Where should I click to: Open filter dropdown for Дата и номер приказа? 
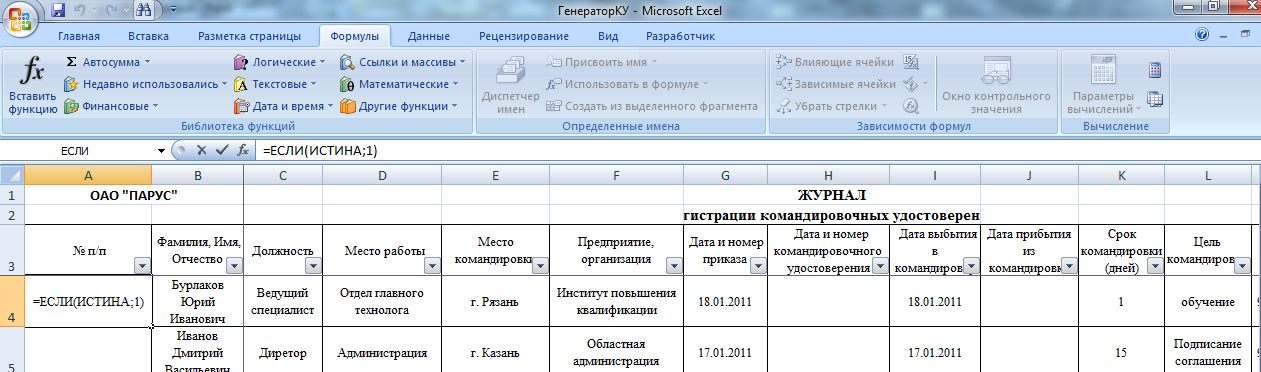(x=757, y=266)
